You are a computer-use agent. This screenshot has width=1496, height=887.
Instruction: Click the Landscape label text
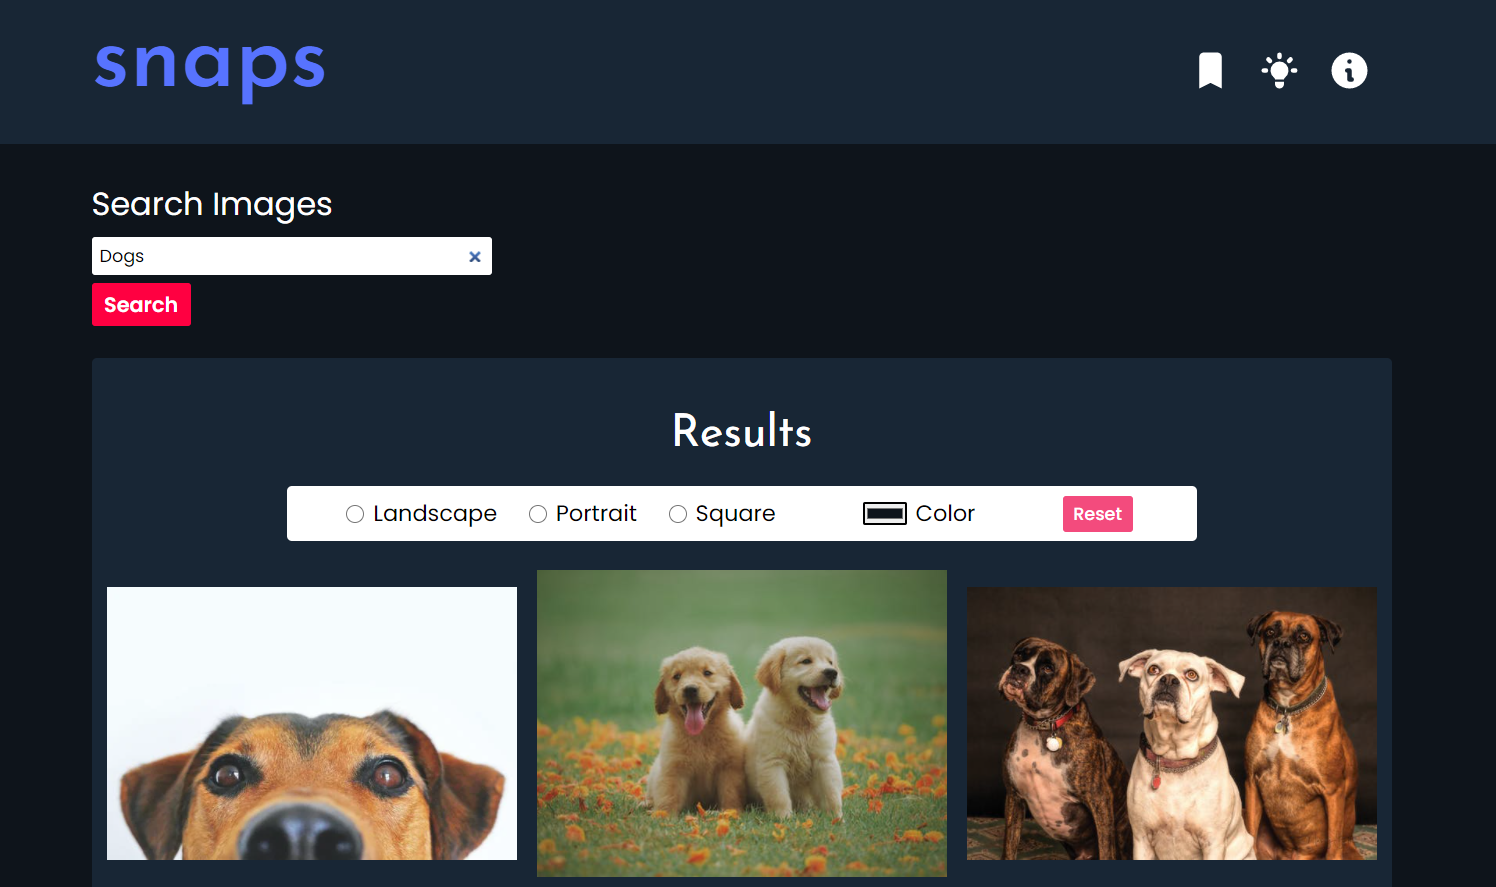pos(435,514)
